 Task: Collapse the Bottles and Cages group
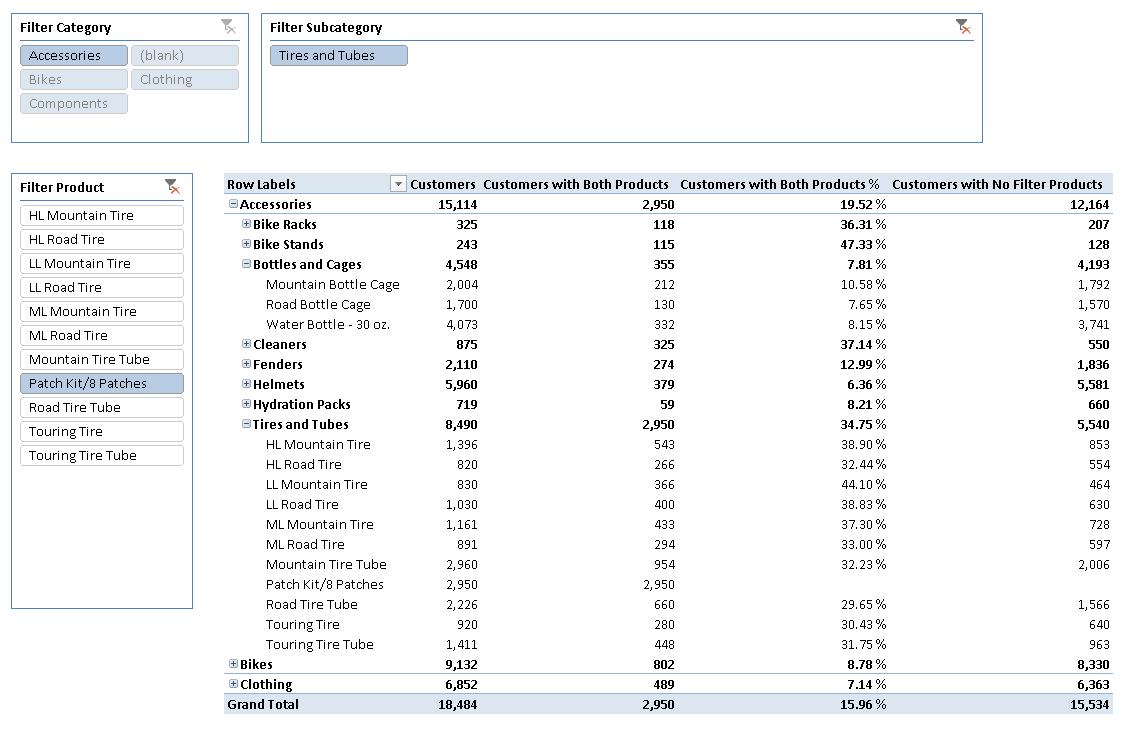246,264
